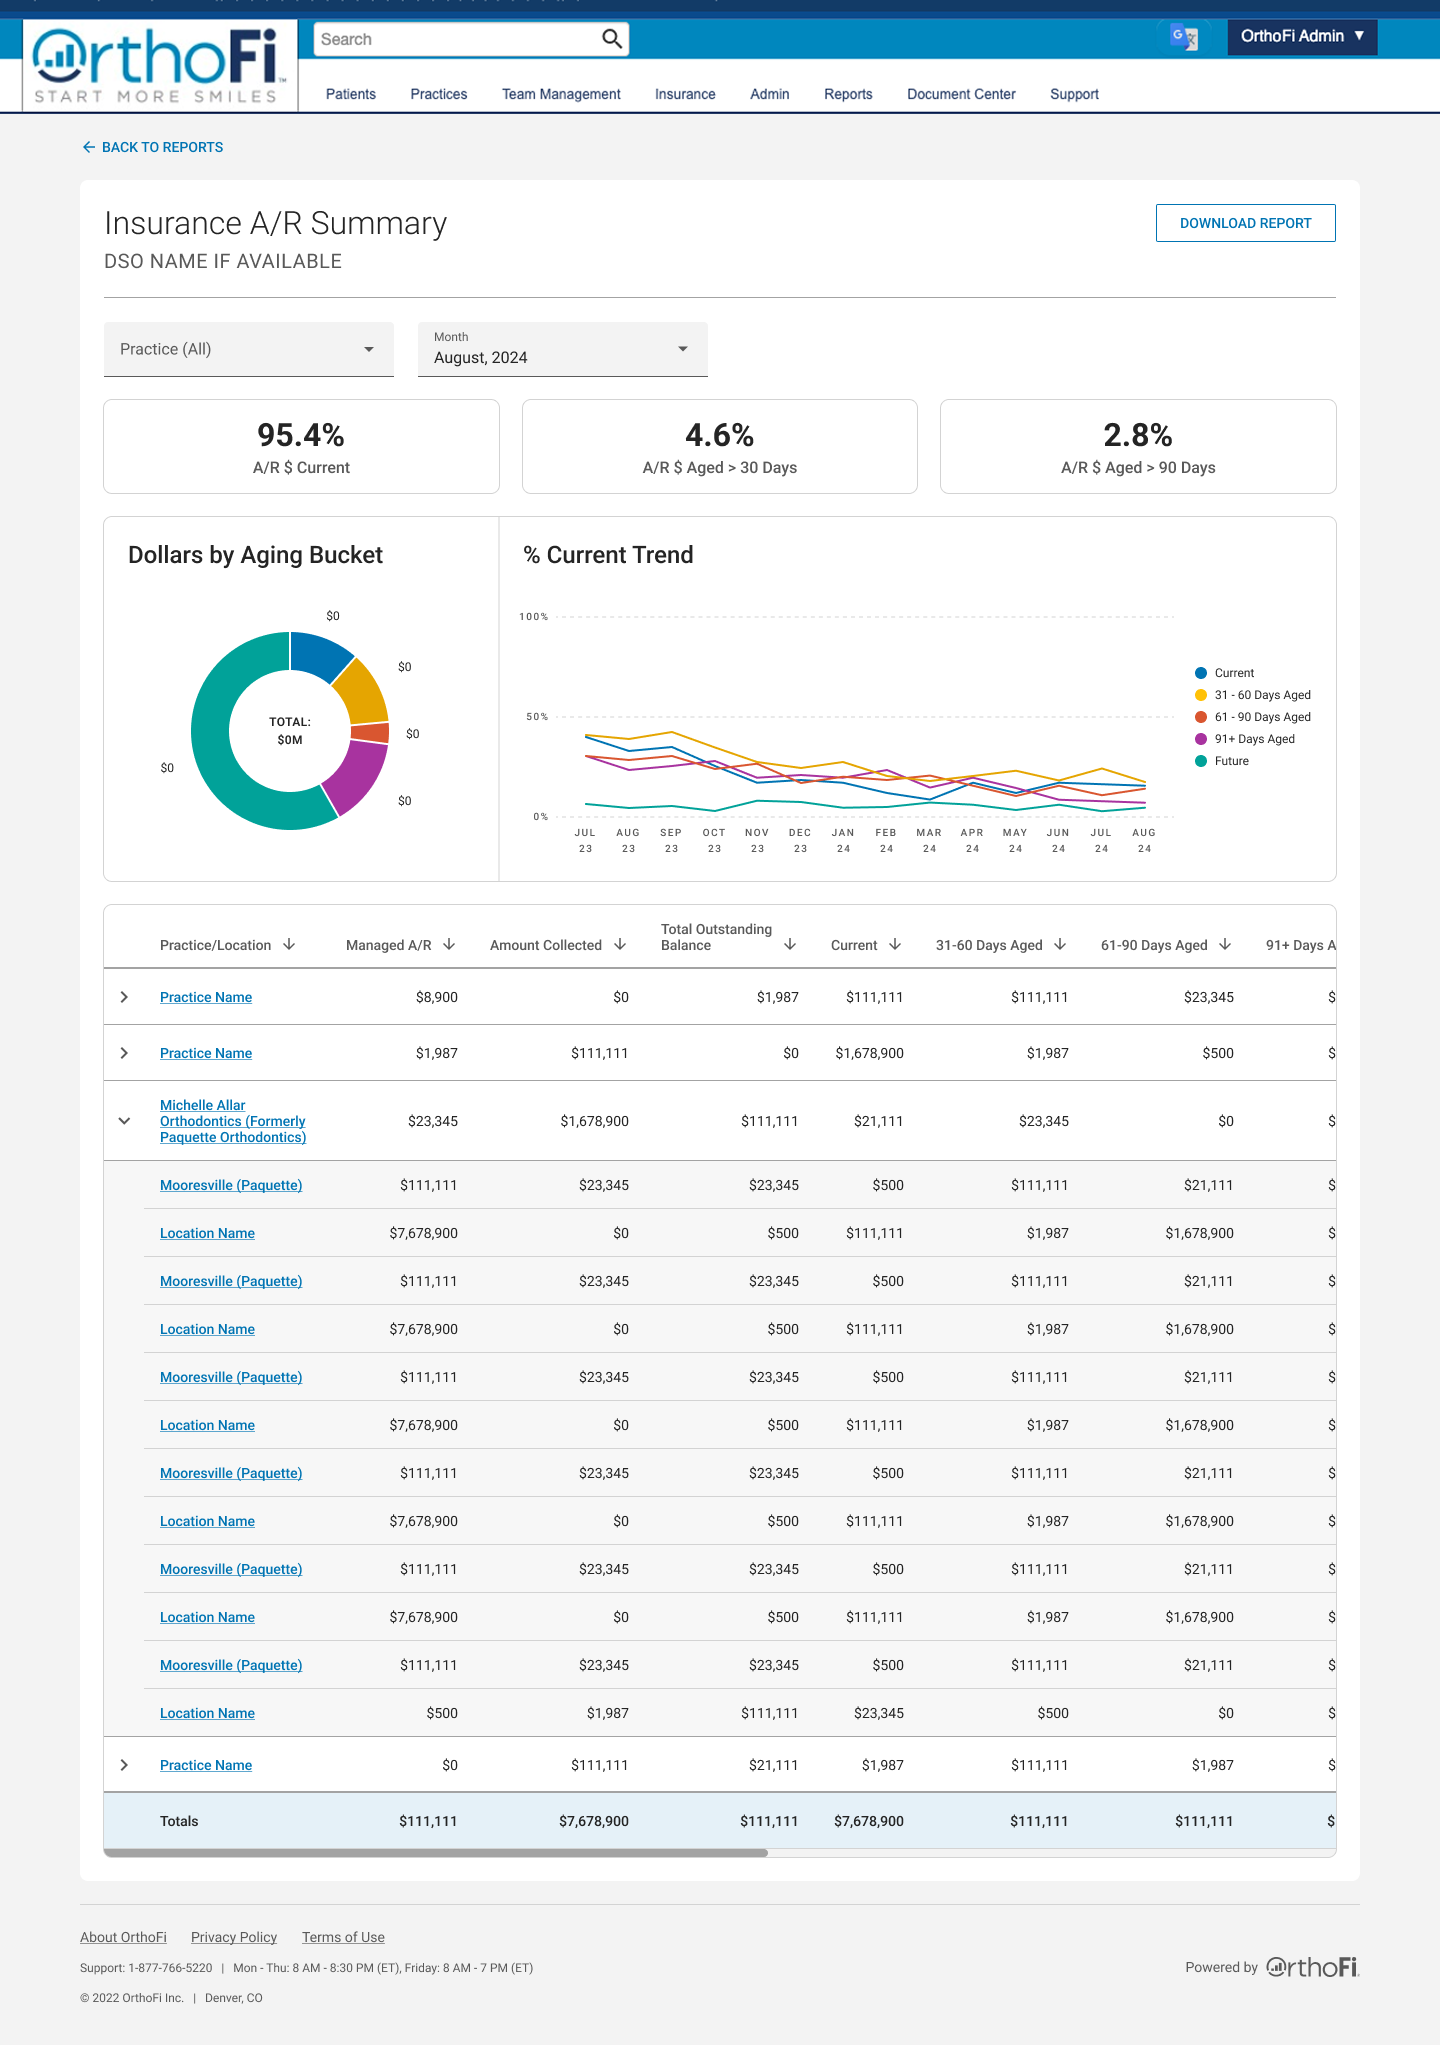The width and height of the screenshot is (1440, 2045).
Task: Expand the last Practice Name row
Action: [124, 1765]
